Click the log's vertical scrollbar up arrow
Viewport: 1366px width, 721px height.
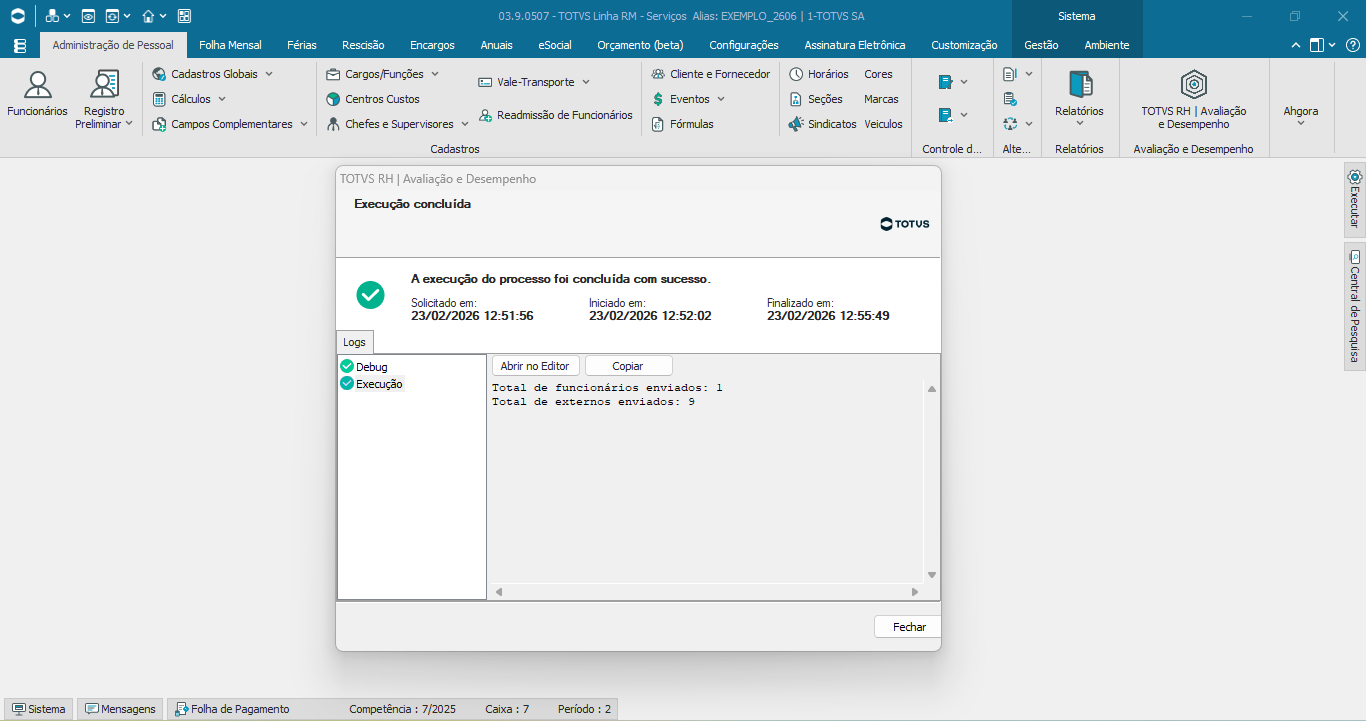click(x=932, y=390)
